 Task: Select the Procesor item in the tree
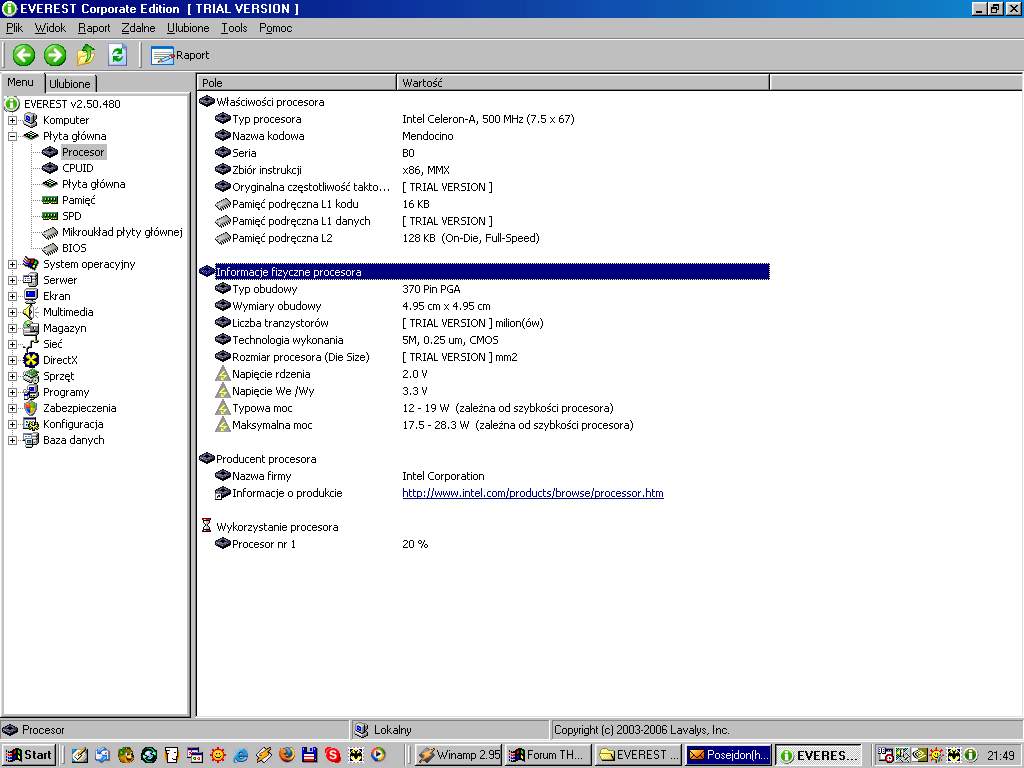(83, 152)
